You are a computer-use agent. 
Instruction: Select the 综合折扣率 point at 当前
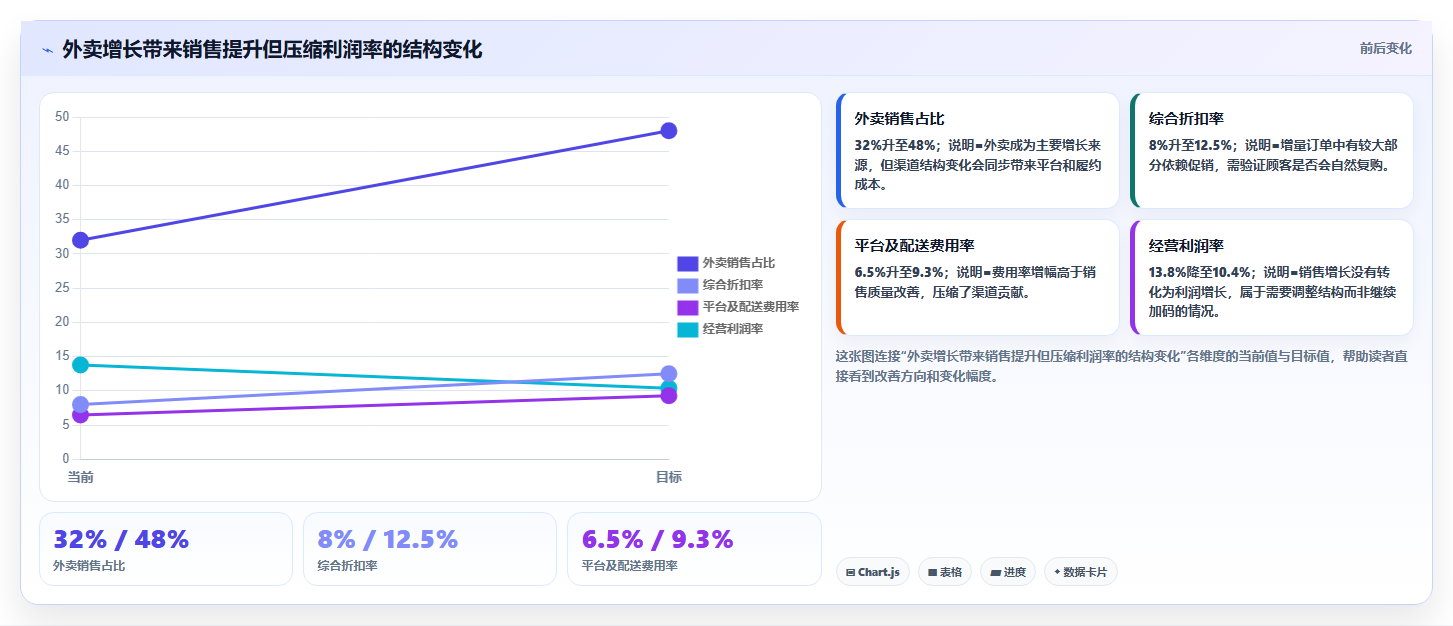pyautogui.click(x=80, y=405)
